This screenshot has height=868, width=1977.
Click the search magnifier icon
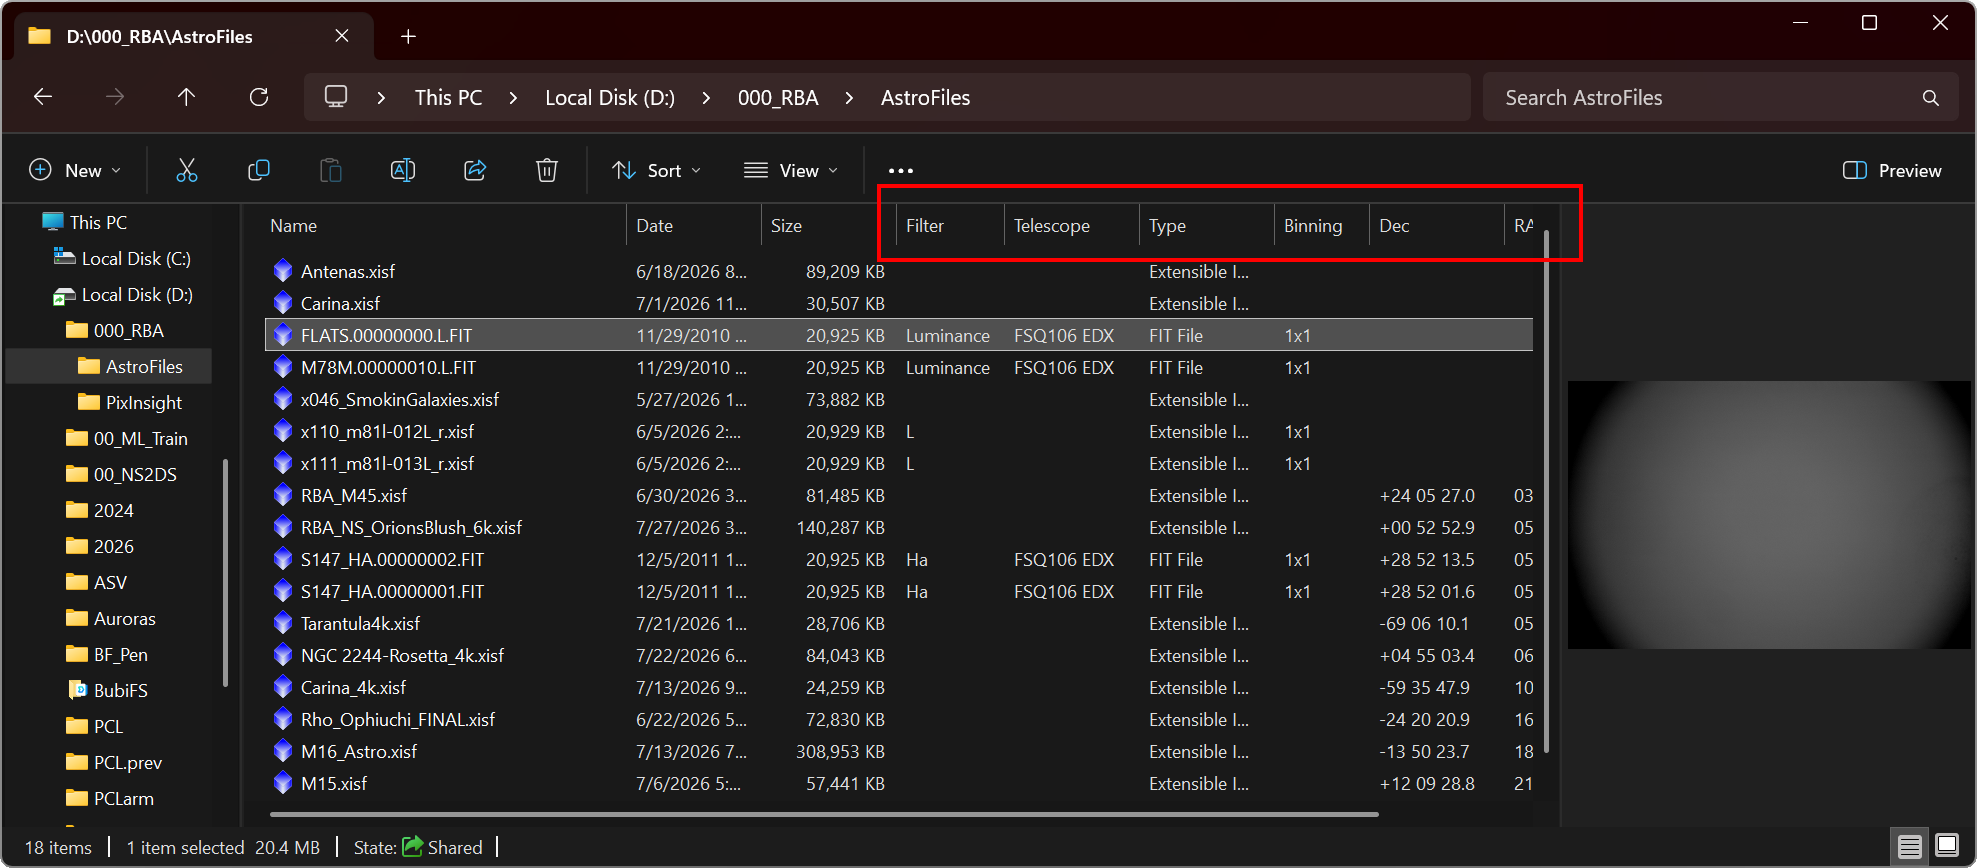click(x=1930, y=98)
